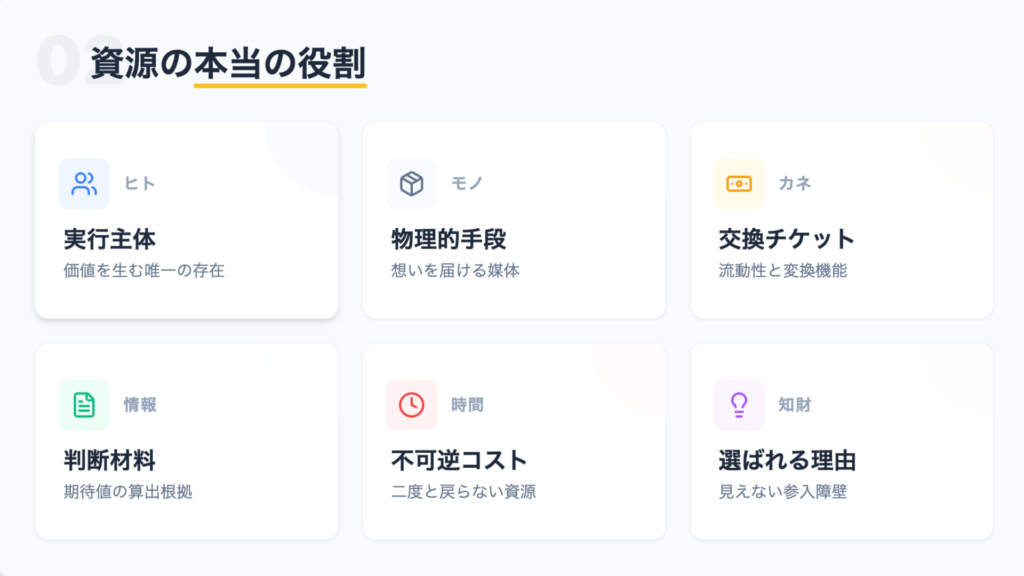Screen dimensions: 1024x576
Task: Click the yellow underline beneath the title
Action: point(280,85)
